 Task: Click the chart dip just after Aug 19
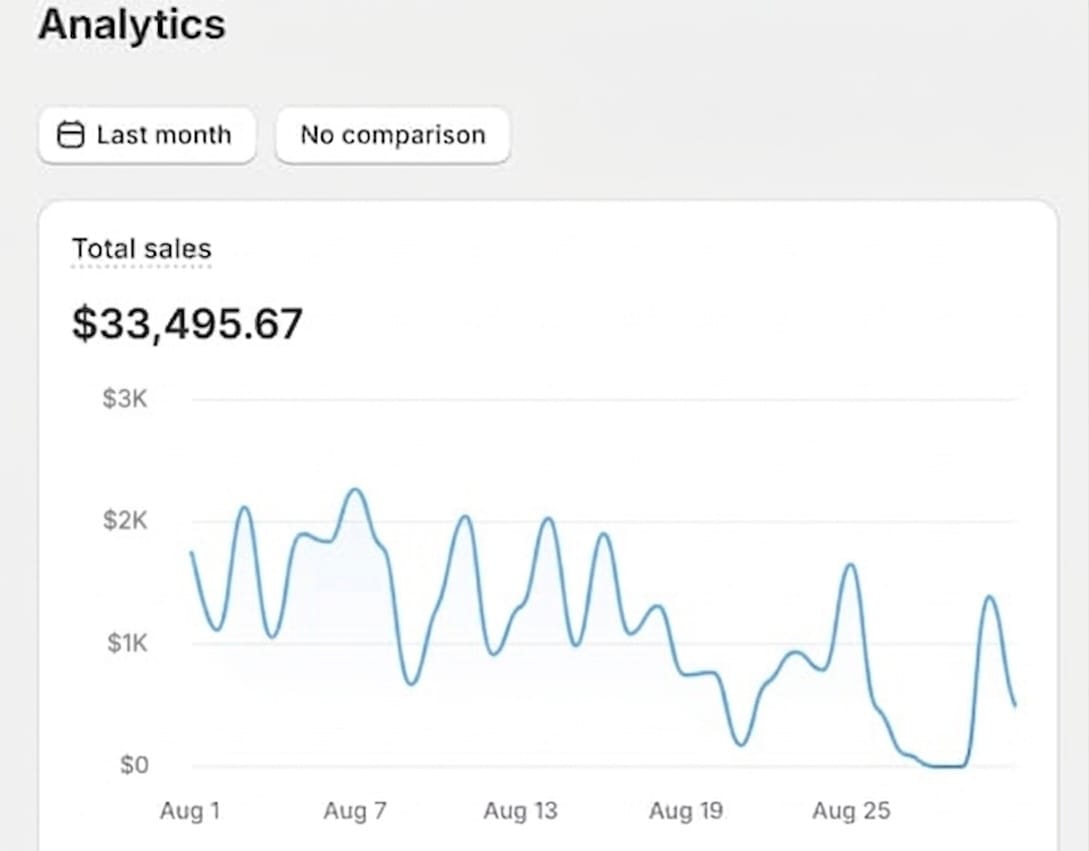[740, 744]
